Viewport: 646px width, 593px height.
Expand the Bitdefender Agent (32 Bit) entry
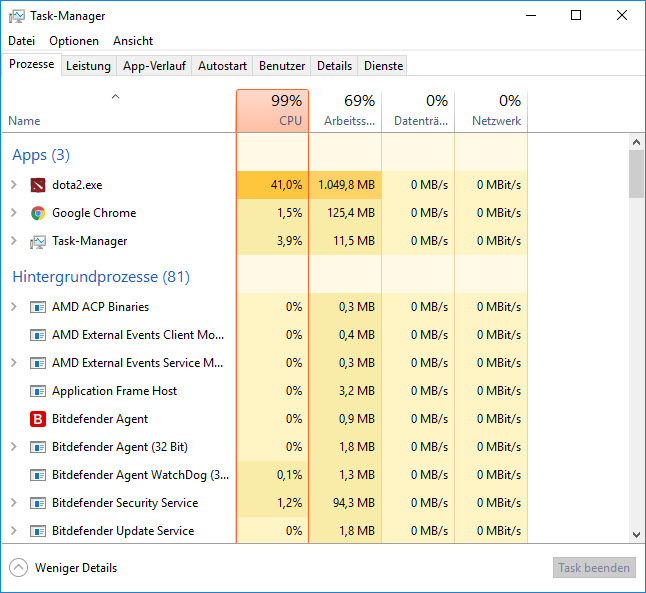tap(14, 447)
